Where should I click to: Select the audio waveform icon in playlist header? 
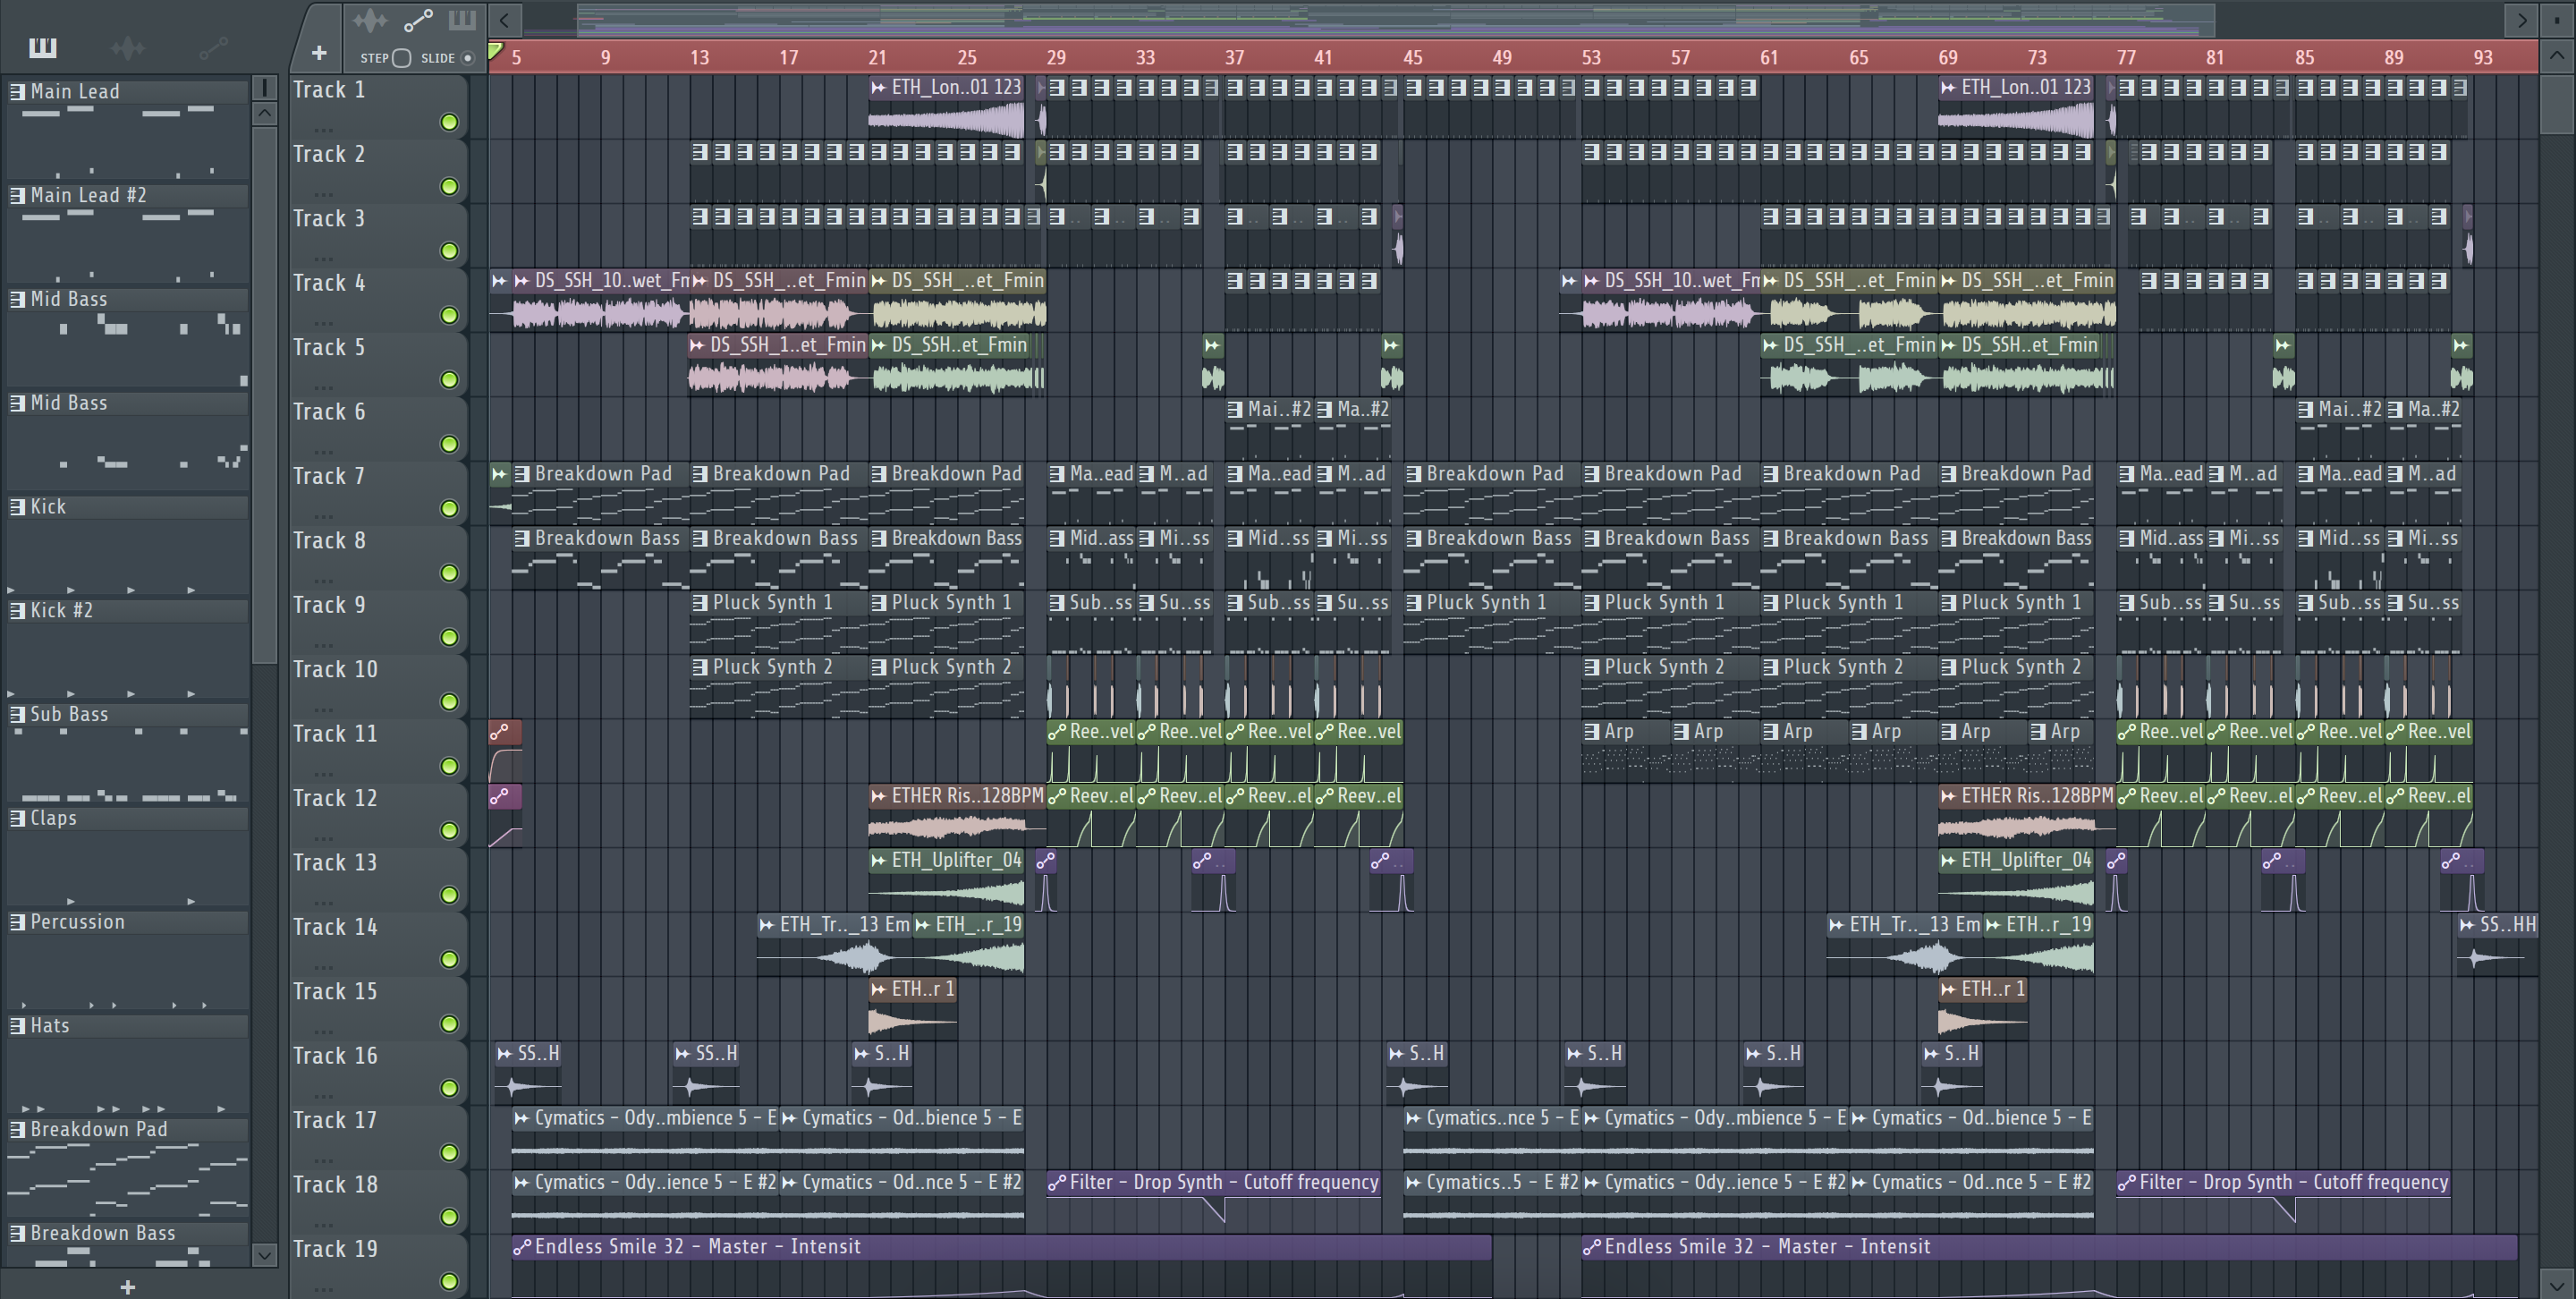tap(370, 20)
